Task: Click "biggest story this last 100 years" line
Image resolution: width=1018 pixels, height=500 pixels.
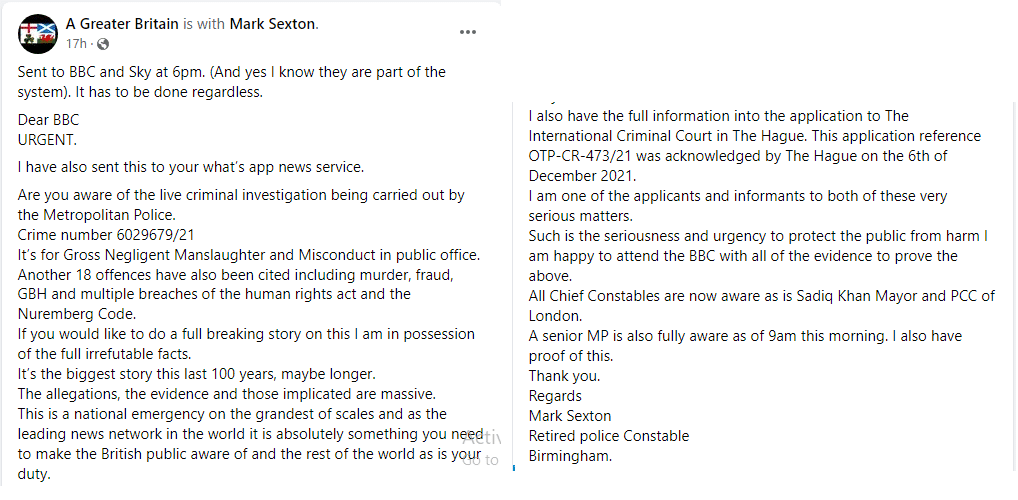Action: tap(196, 374)
